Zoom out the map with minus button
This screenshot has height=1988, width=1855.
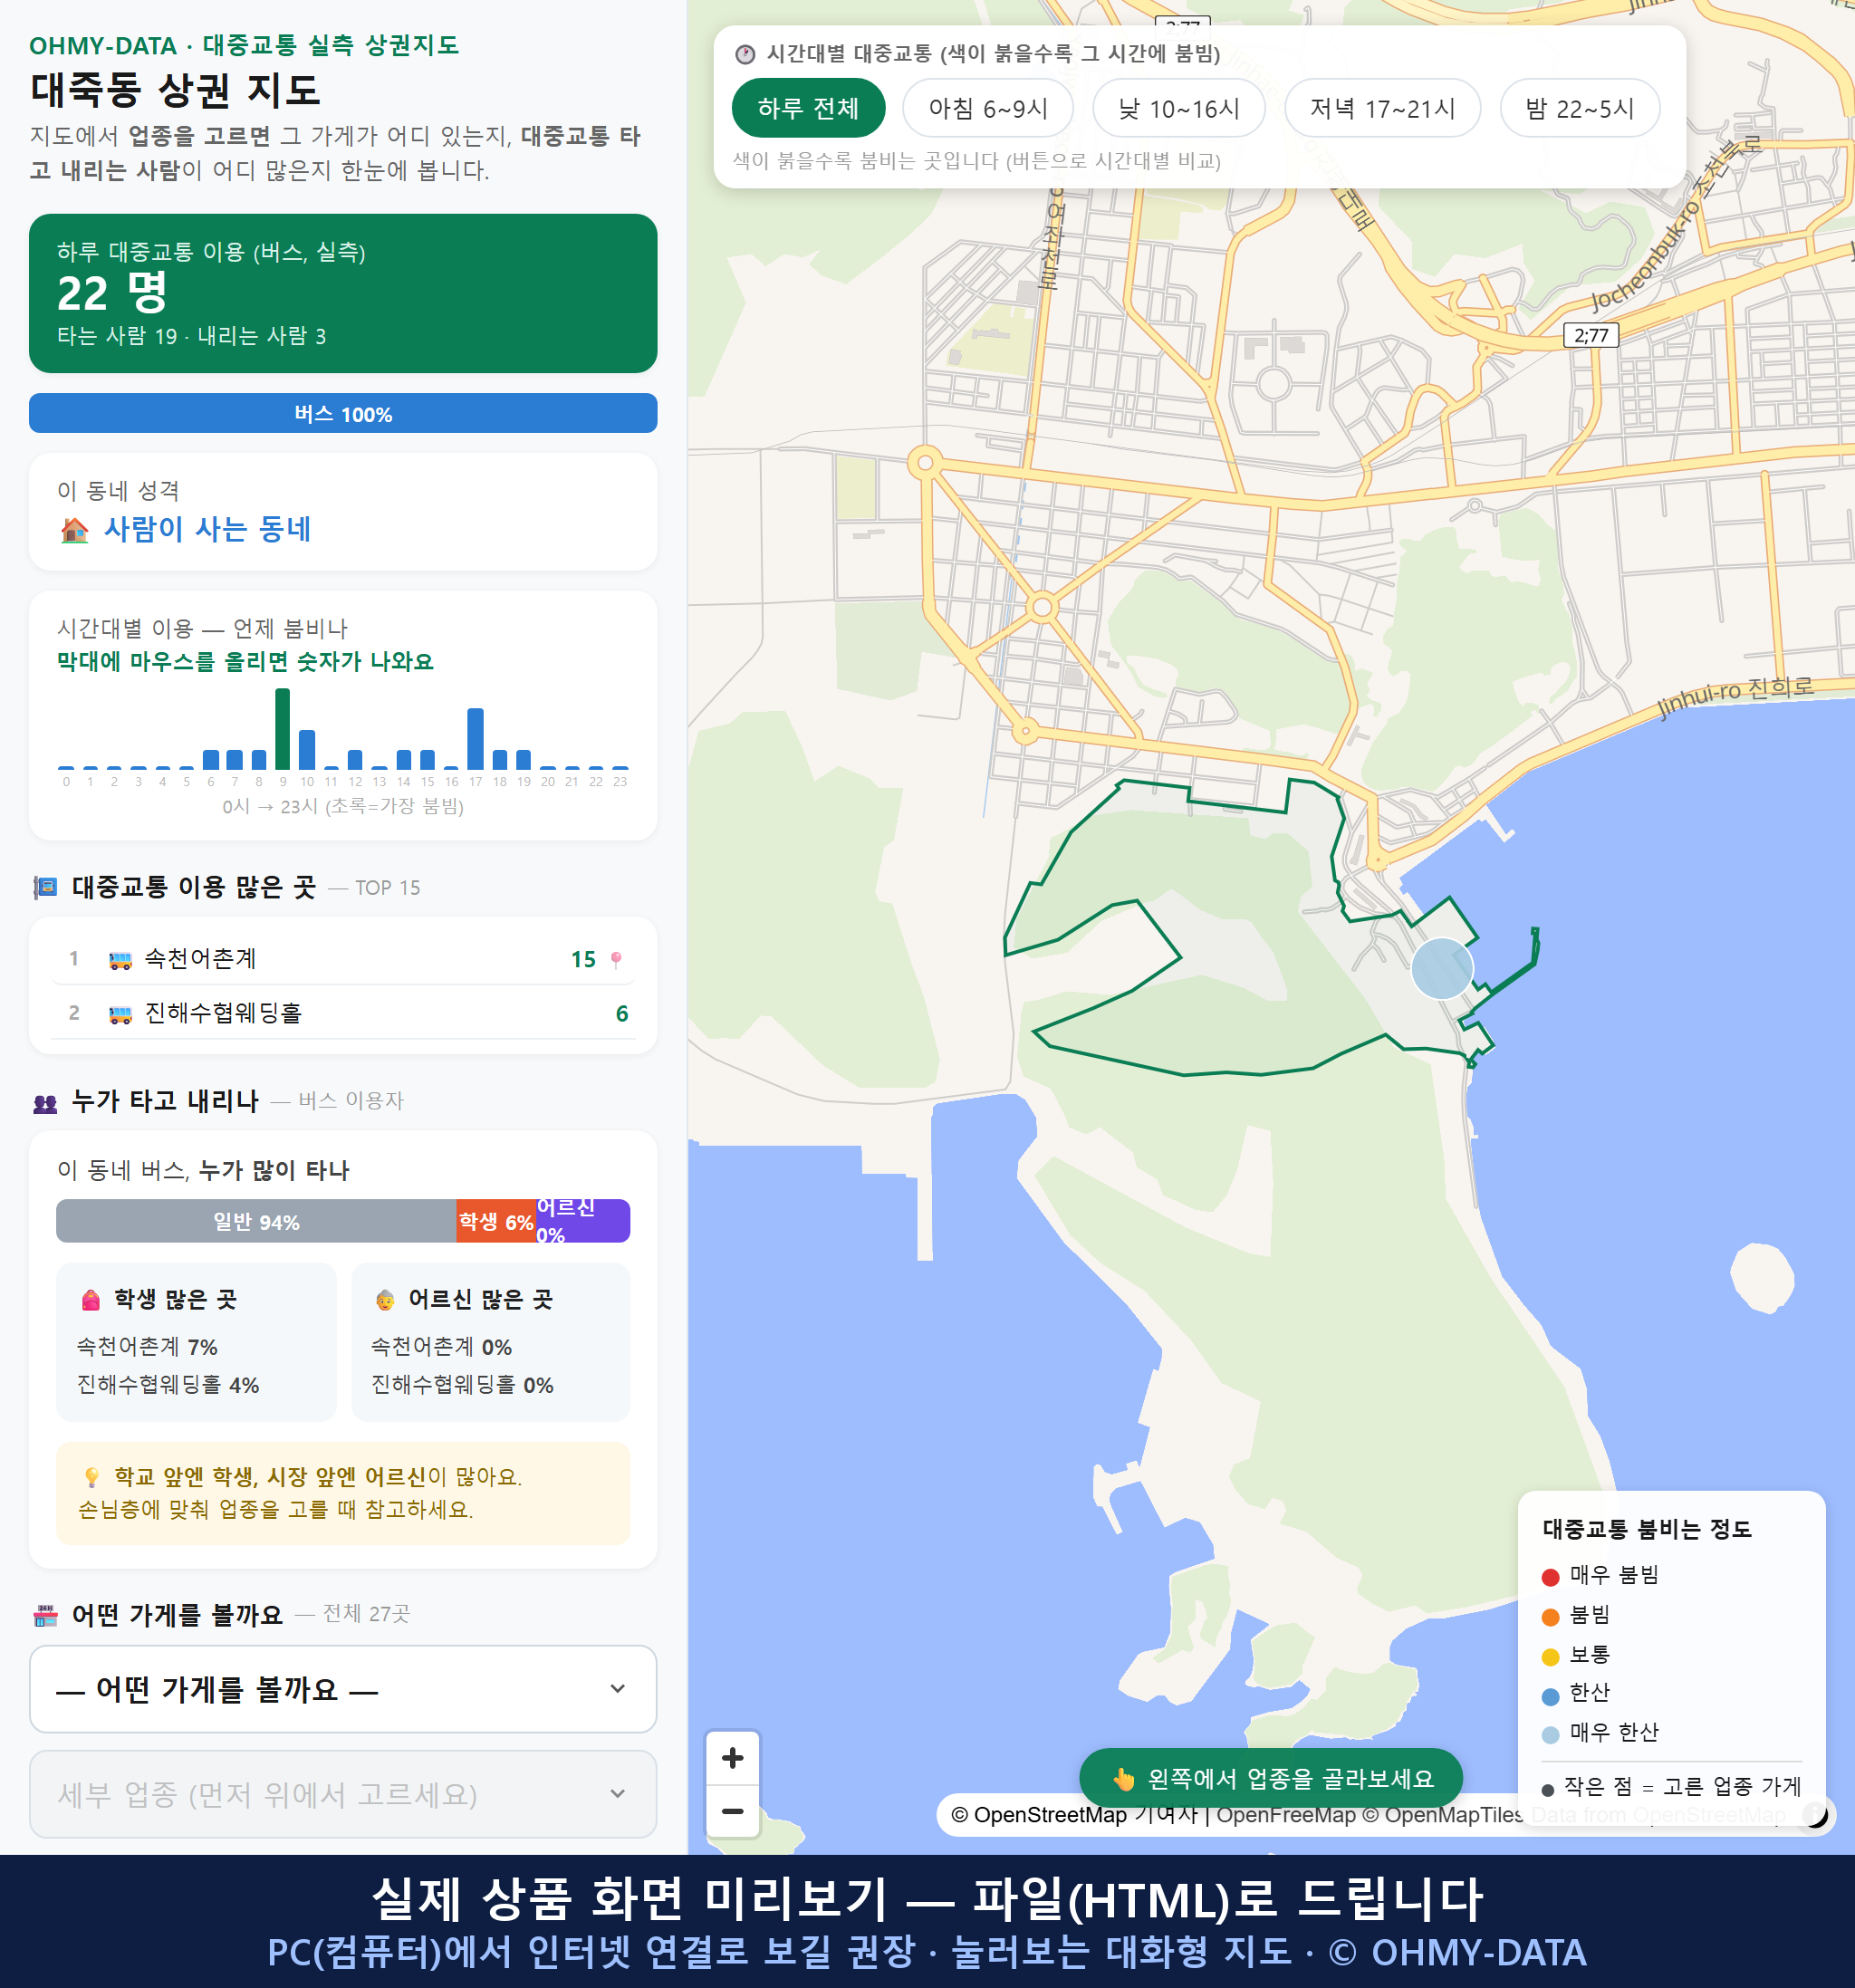pyautogui.click(x=732, y=1811)
